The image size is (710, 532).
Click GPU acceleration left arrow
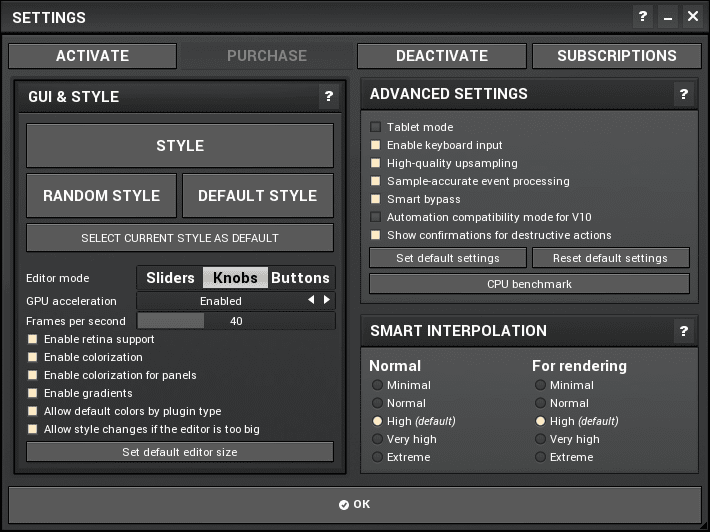311,300
